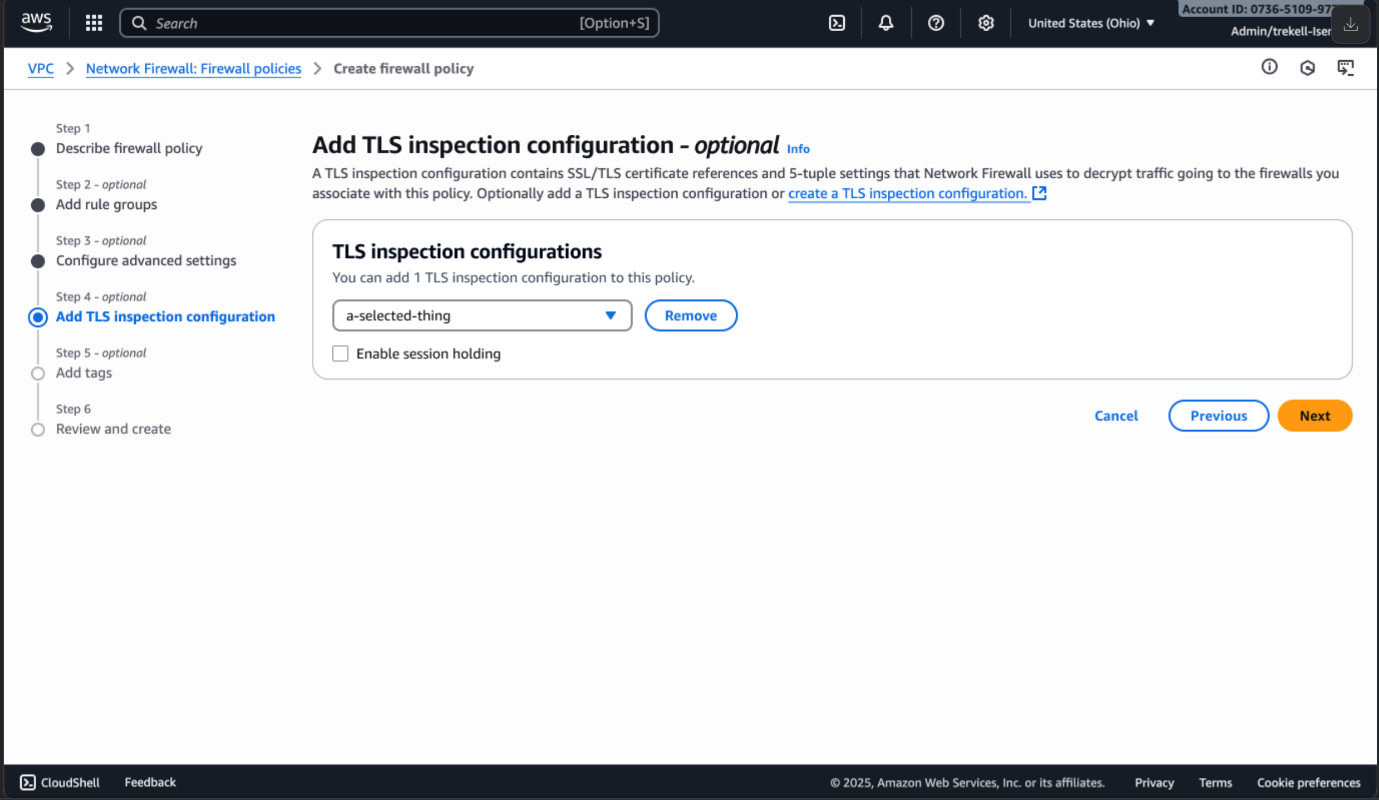Click the Account ID text at top
The image size is (1379, 800).
pos(1256,9)
